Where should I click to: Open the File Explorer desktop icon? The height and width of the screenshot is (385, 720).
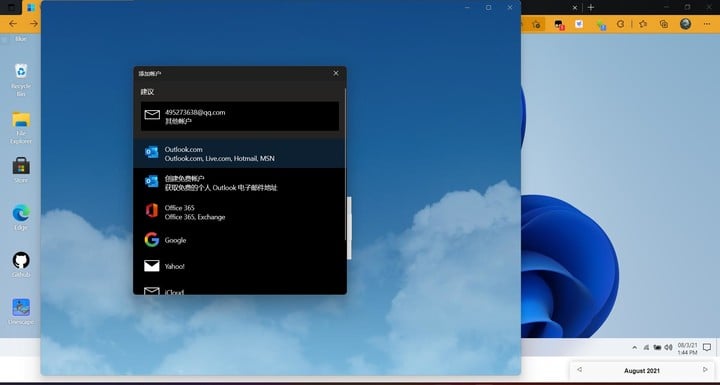21,127
